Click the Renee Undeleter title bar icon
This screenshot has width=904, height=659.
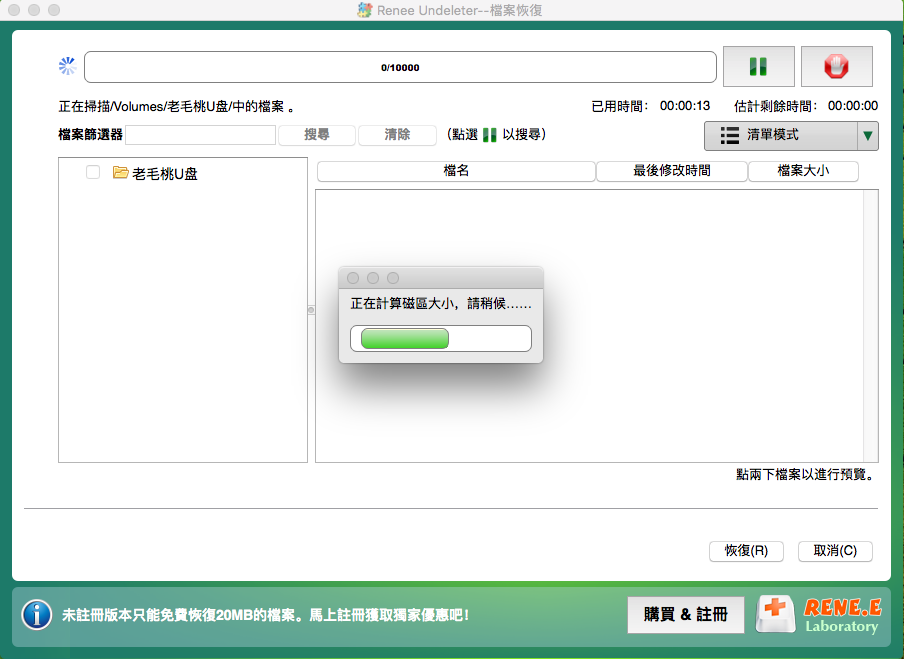tap(365, 10)
